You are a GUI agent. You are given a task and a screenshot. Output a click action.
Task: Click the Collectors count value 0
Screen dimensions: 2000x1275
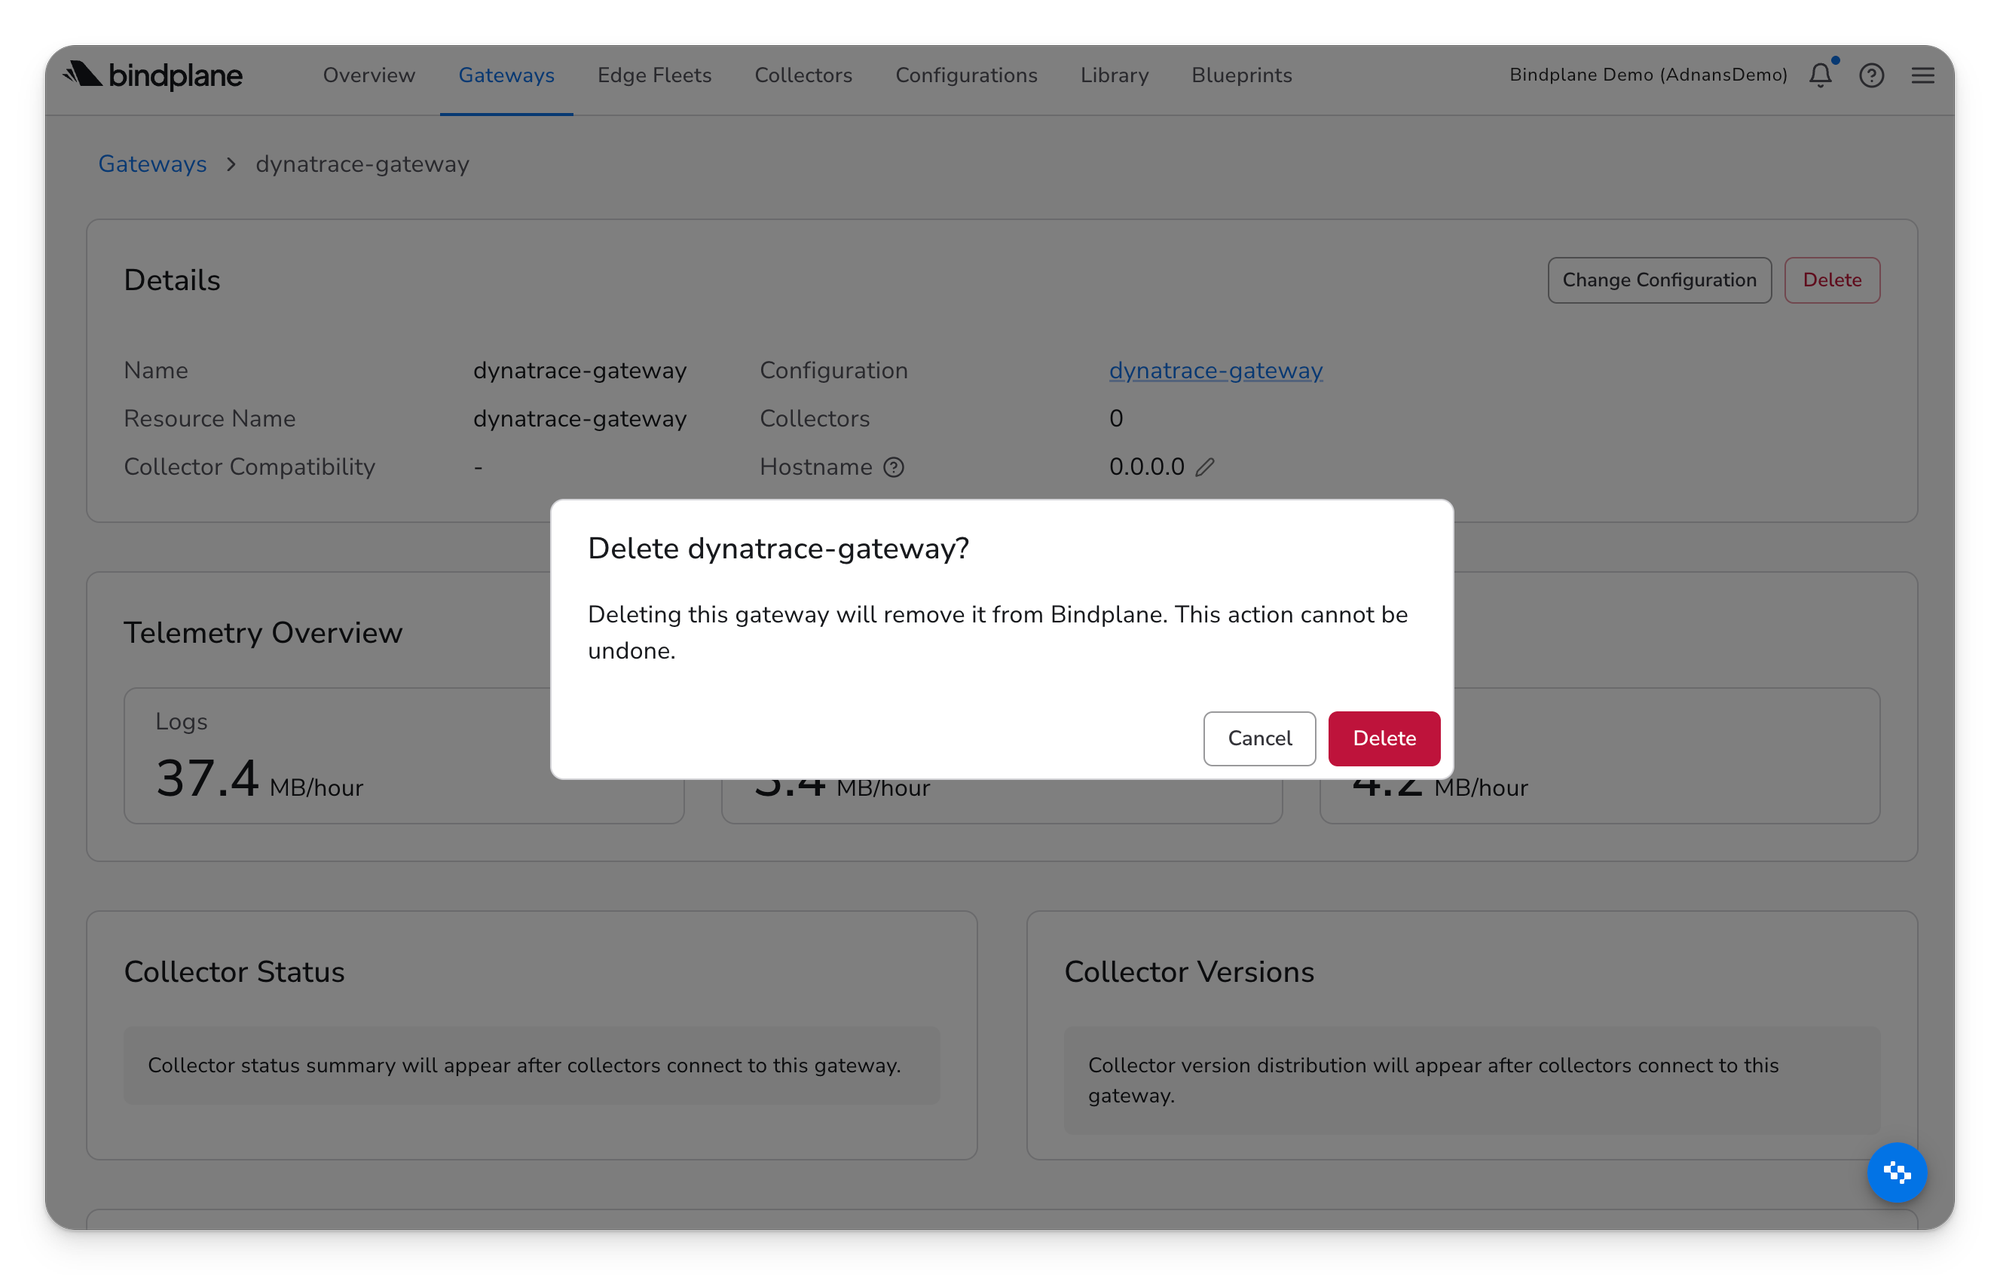[x=1116, y=419]
